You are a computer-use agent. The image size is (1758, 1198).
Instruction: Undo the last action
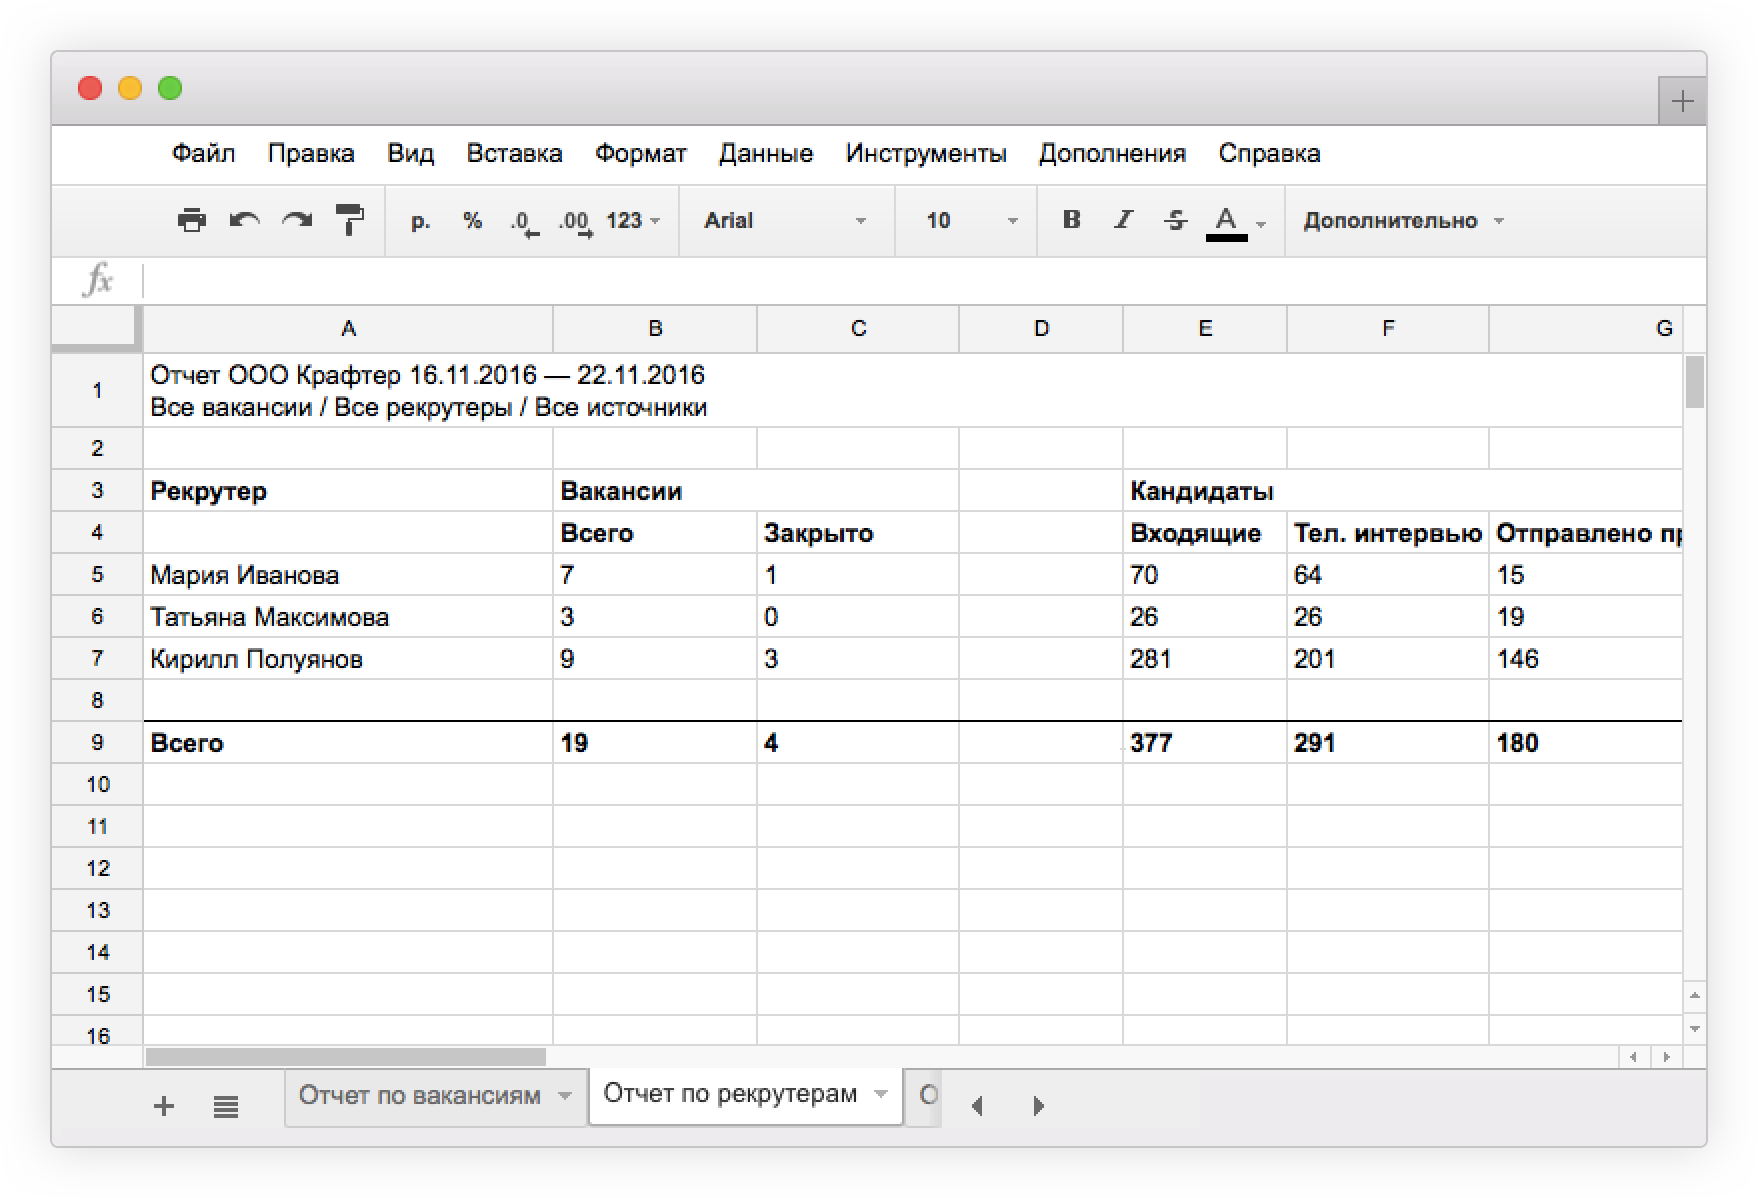244,220
